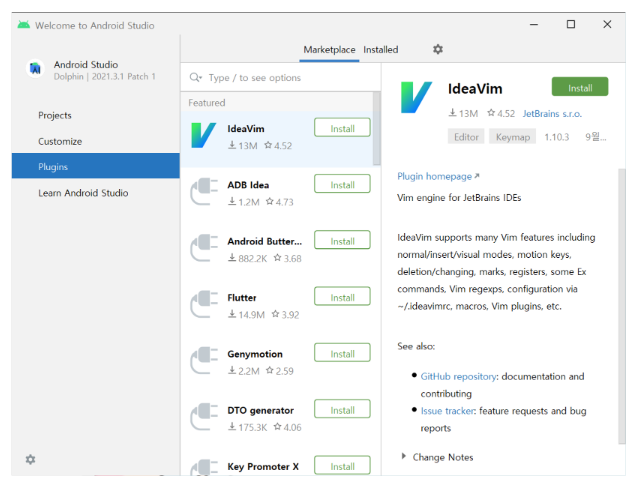
Task: Select the Android Butter... plugin name
Action: pyautogui.click(x=265, y=241)
